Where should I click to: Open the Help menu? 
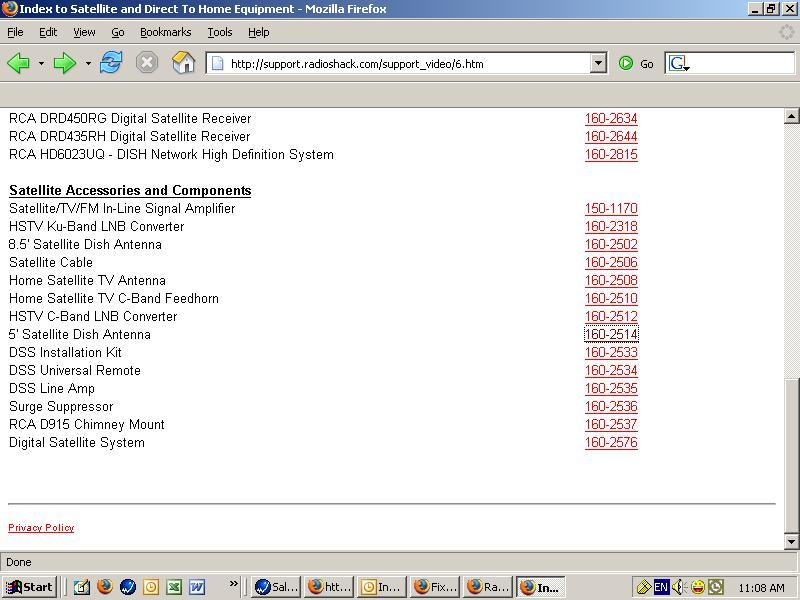click(x=259, y=32)
